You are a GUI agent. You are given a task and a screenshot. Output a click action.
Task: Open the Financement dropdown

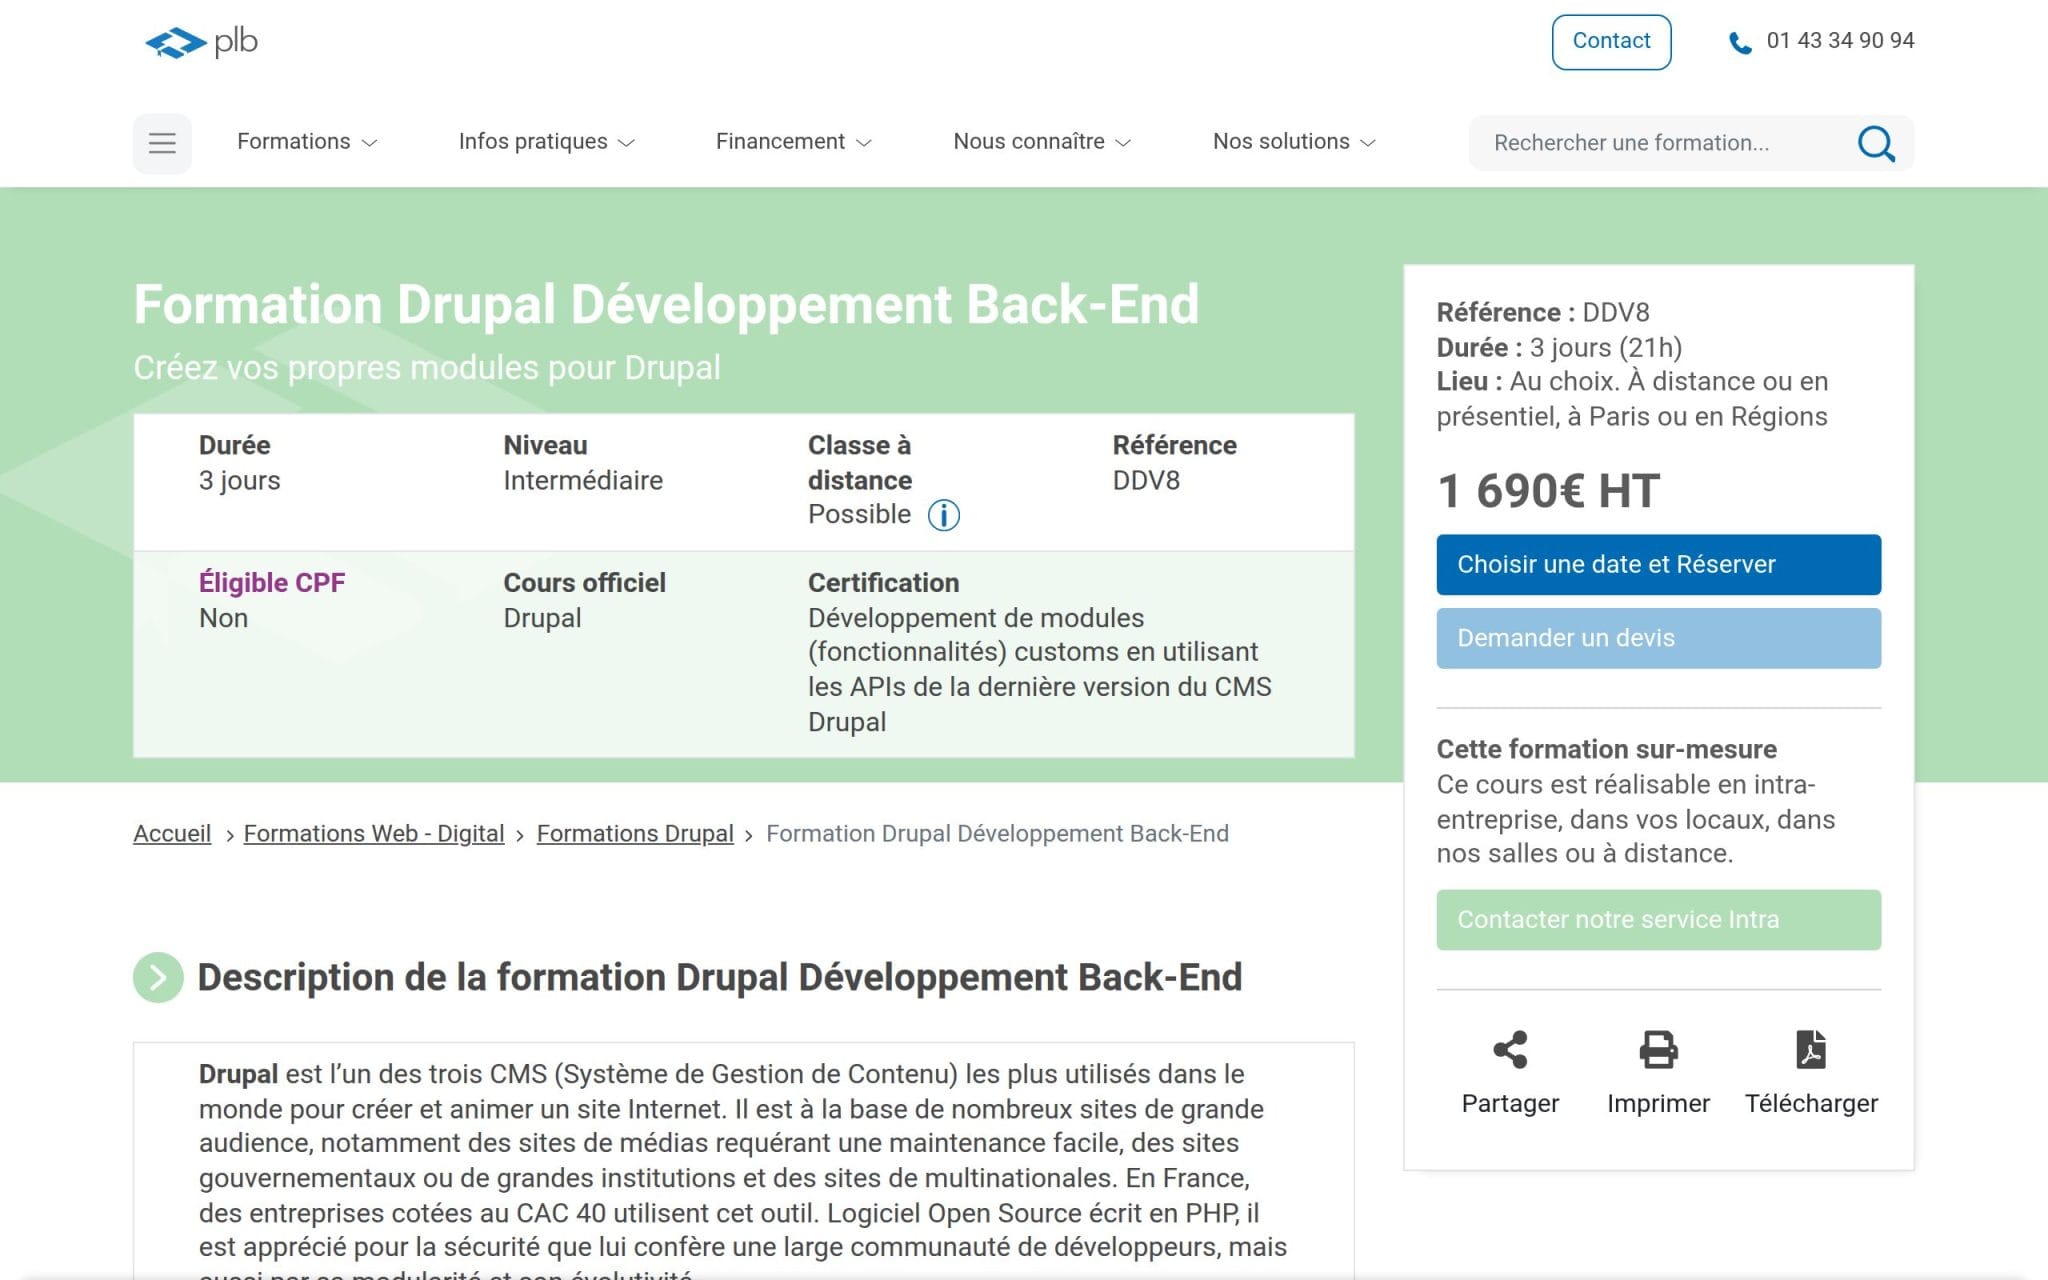coord(793,142)
